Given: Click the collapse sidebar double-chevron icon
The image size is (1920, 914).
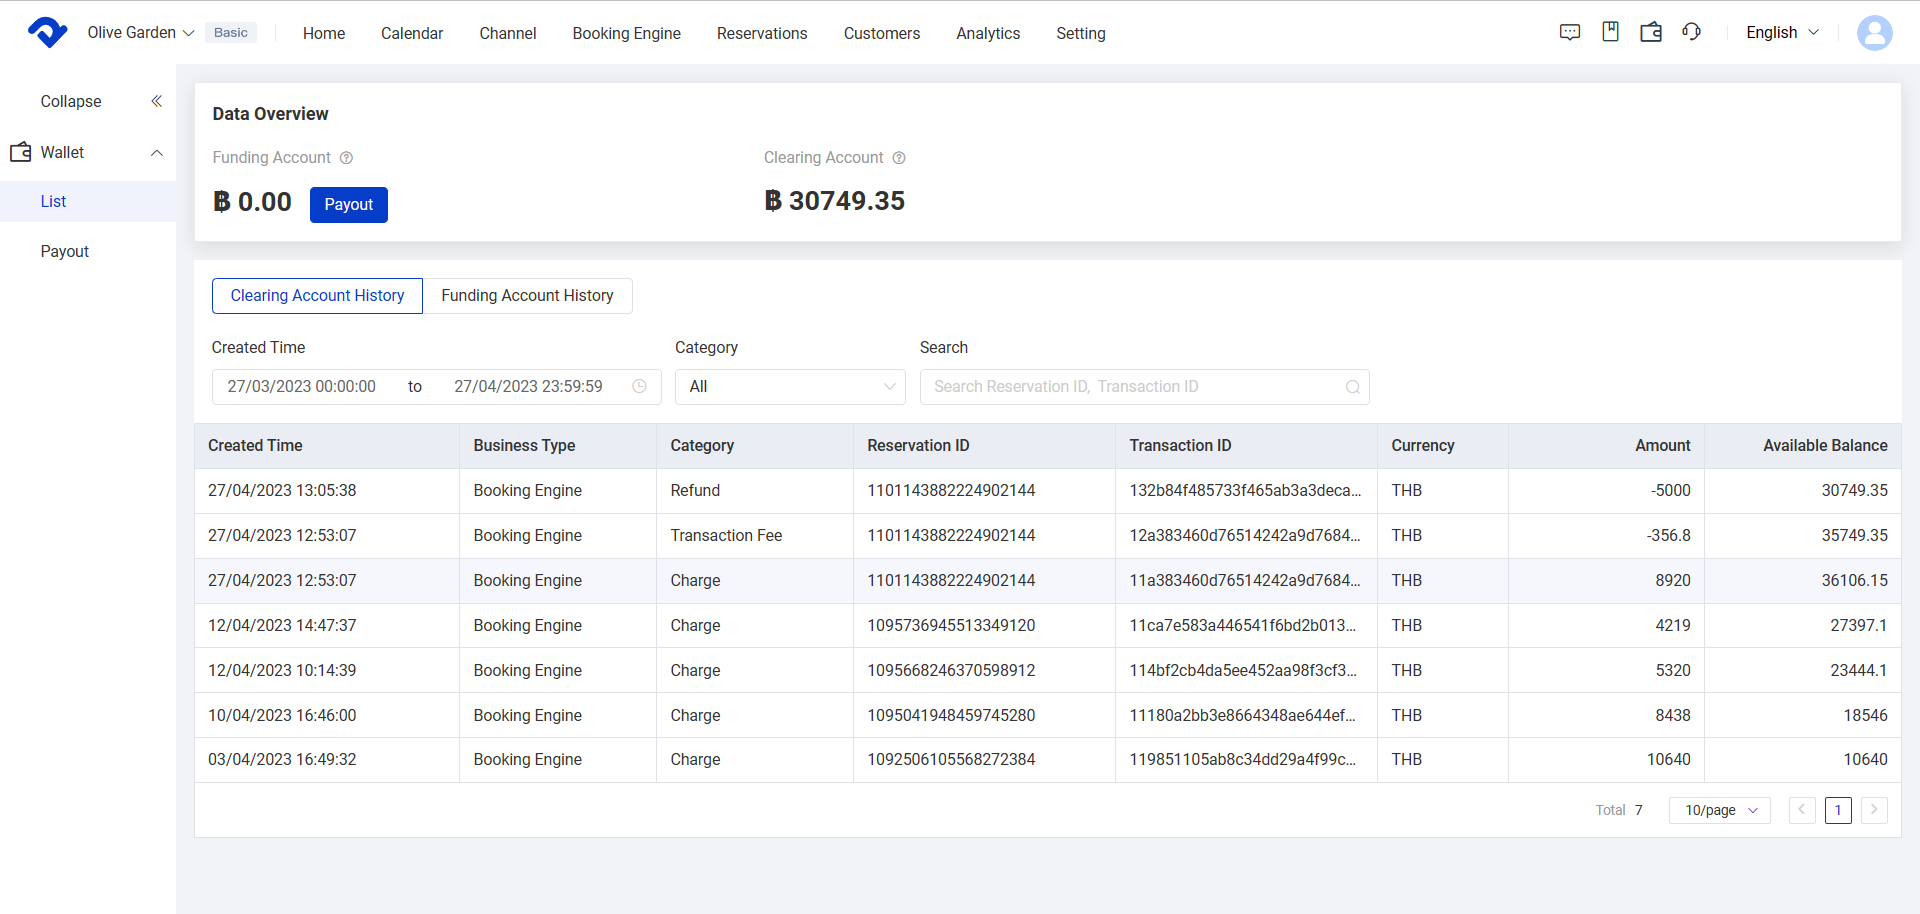Looking at the screenshot, I should click(x=156, y=101).
